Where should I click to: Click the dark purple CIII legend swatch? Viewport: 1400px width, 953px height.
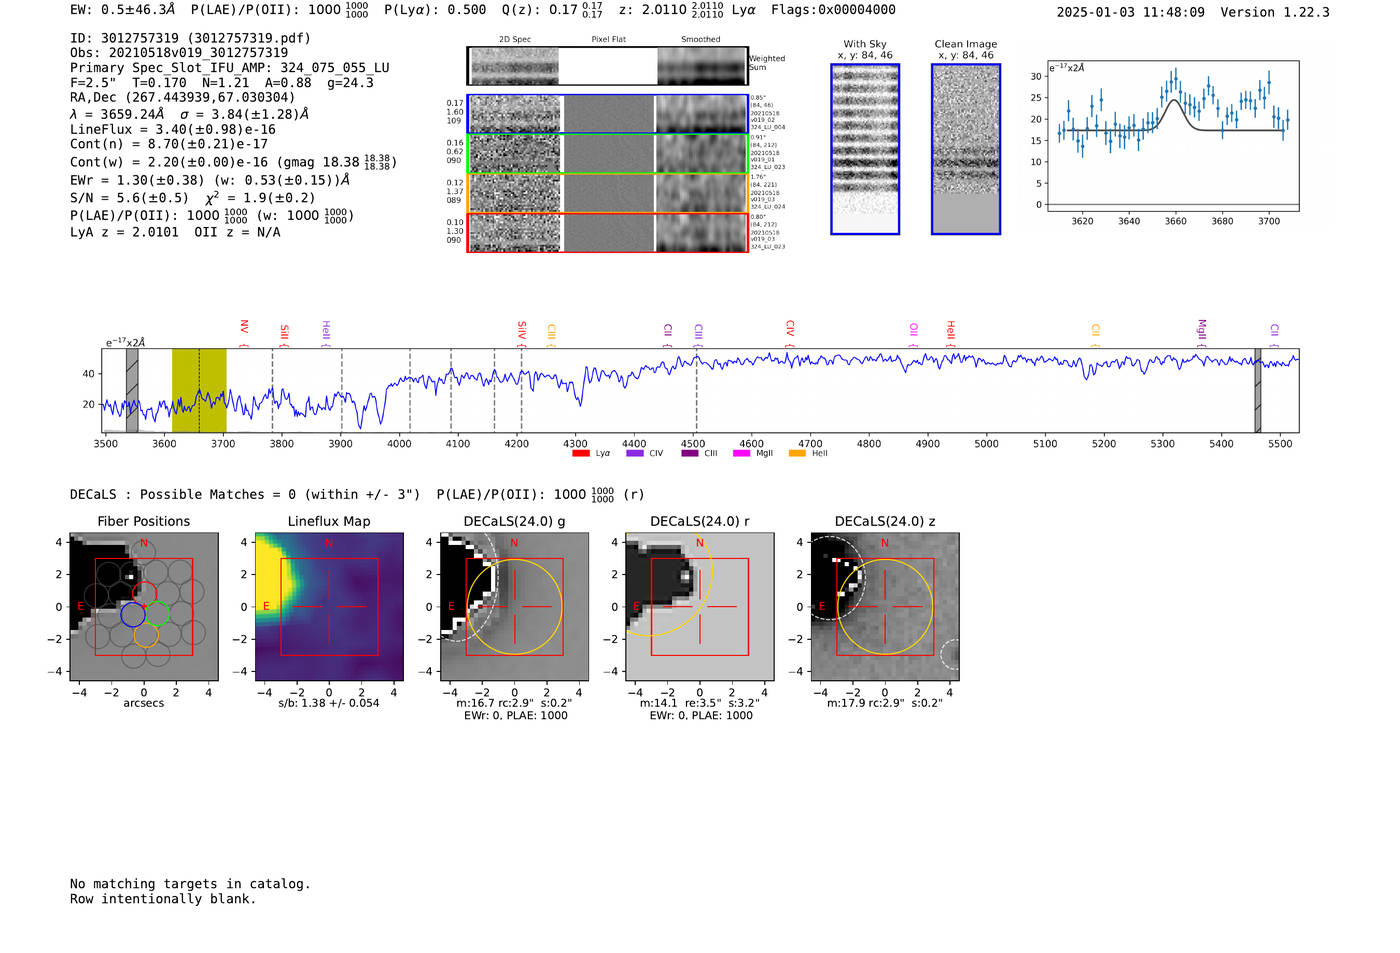(690, 453)
